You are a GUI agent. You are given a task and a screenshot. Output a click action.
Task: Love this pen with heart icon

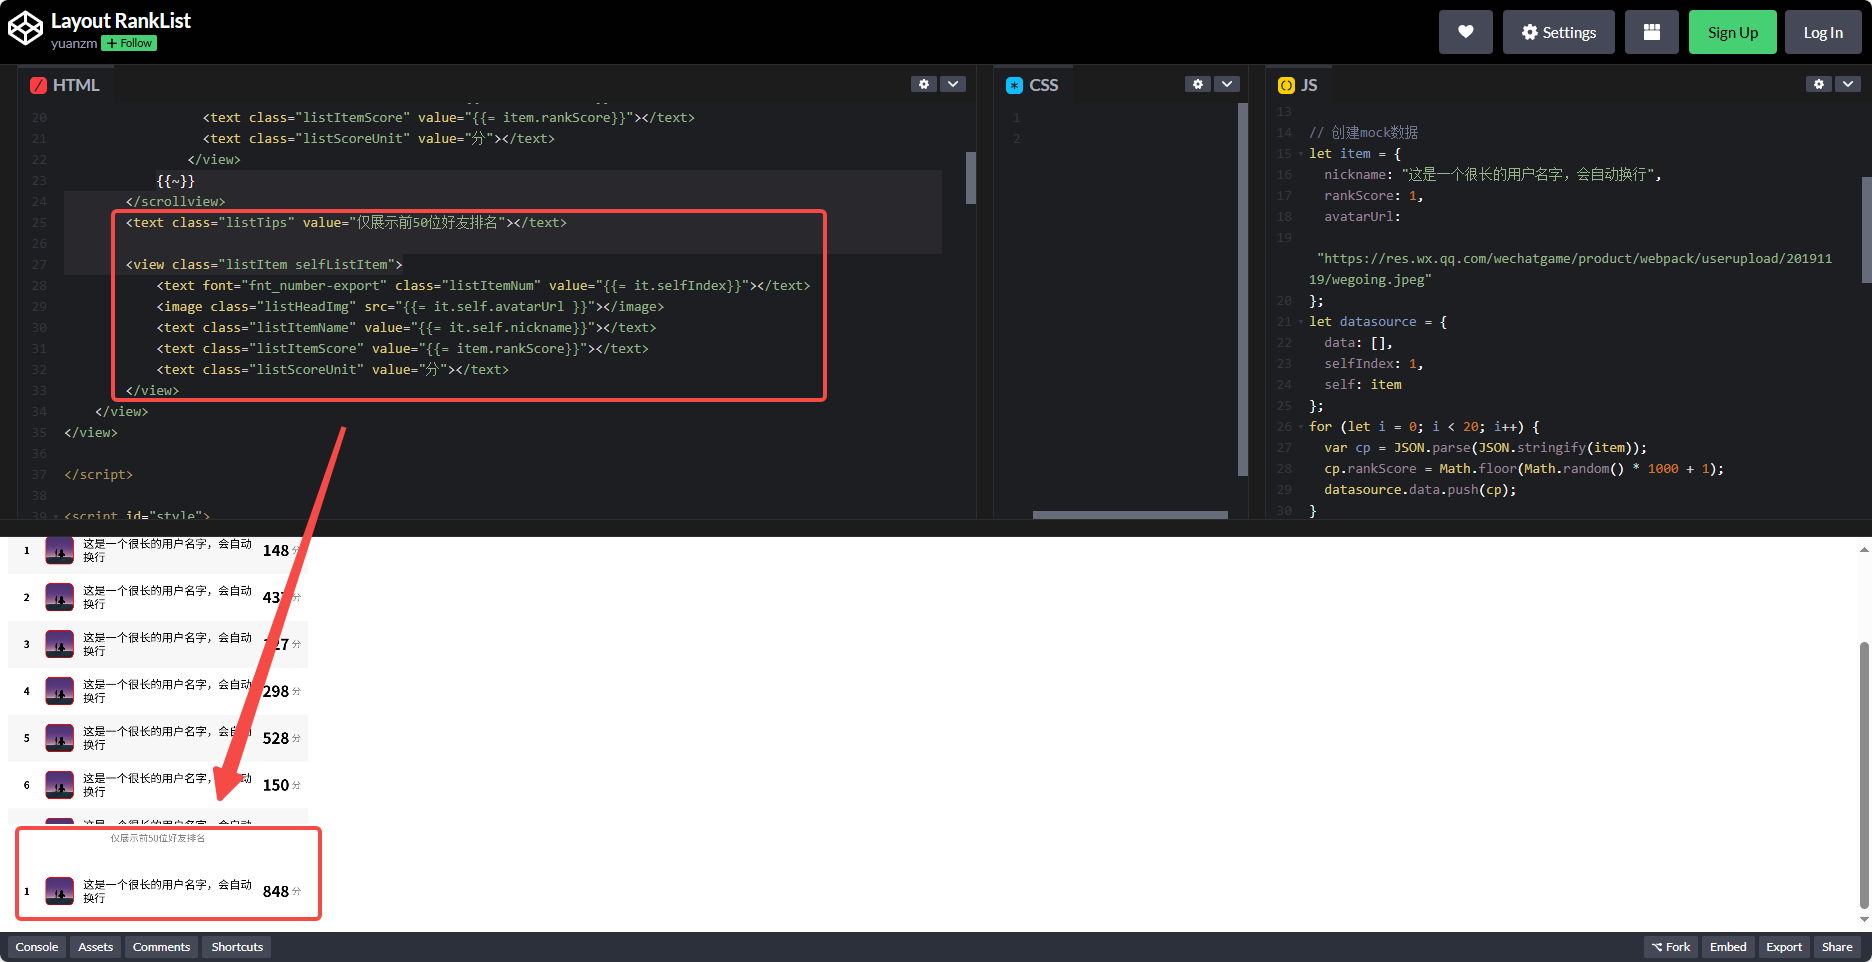point(1465,32)
